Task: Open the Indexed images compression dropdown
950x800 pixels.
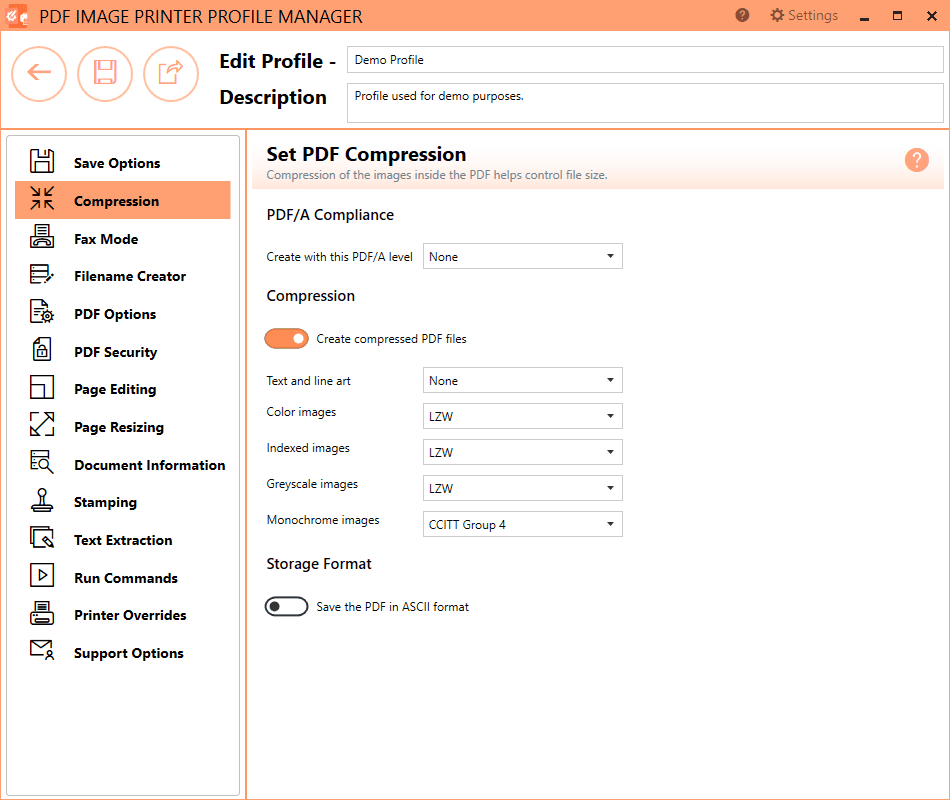Action: click(522, 452)
